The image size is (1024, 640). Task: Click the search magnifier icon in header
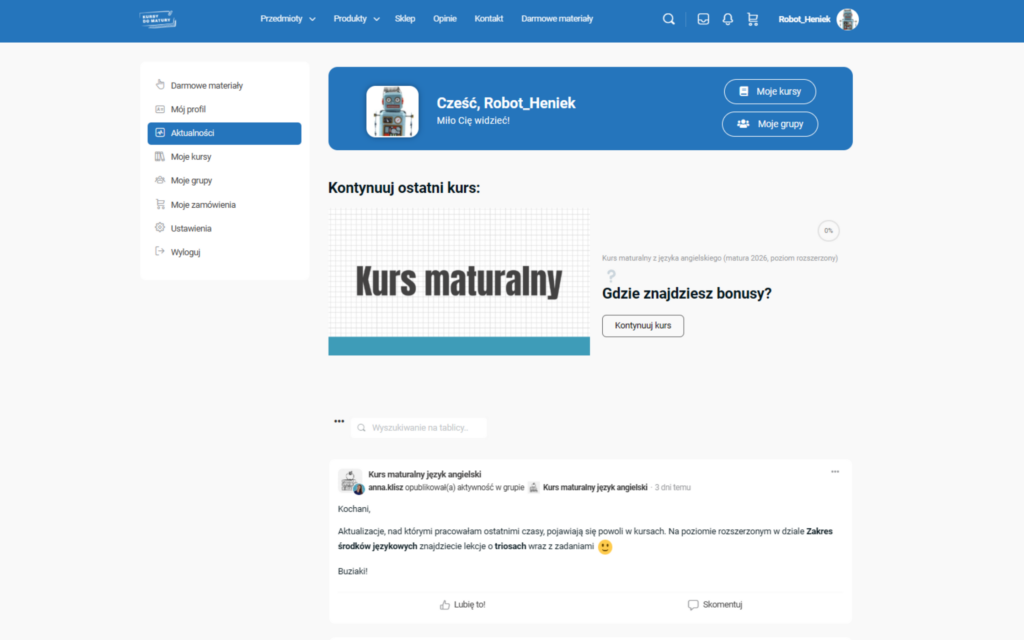[669, 19]
